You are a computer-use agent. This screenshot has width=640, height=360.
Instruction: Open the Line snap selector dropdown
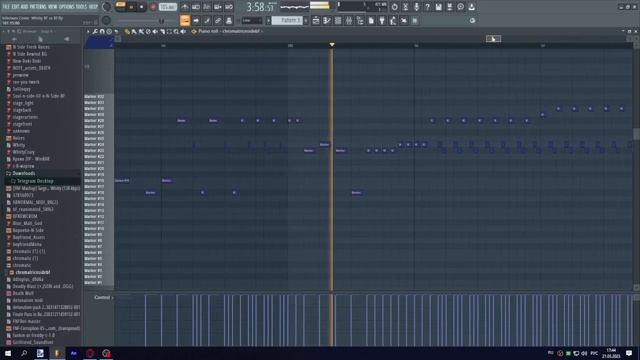(252, 20)
